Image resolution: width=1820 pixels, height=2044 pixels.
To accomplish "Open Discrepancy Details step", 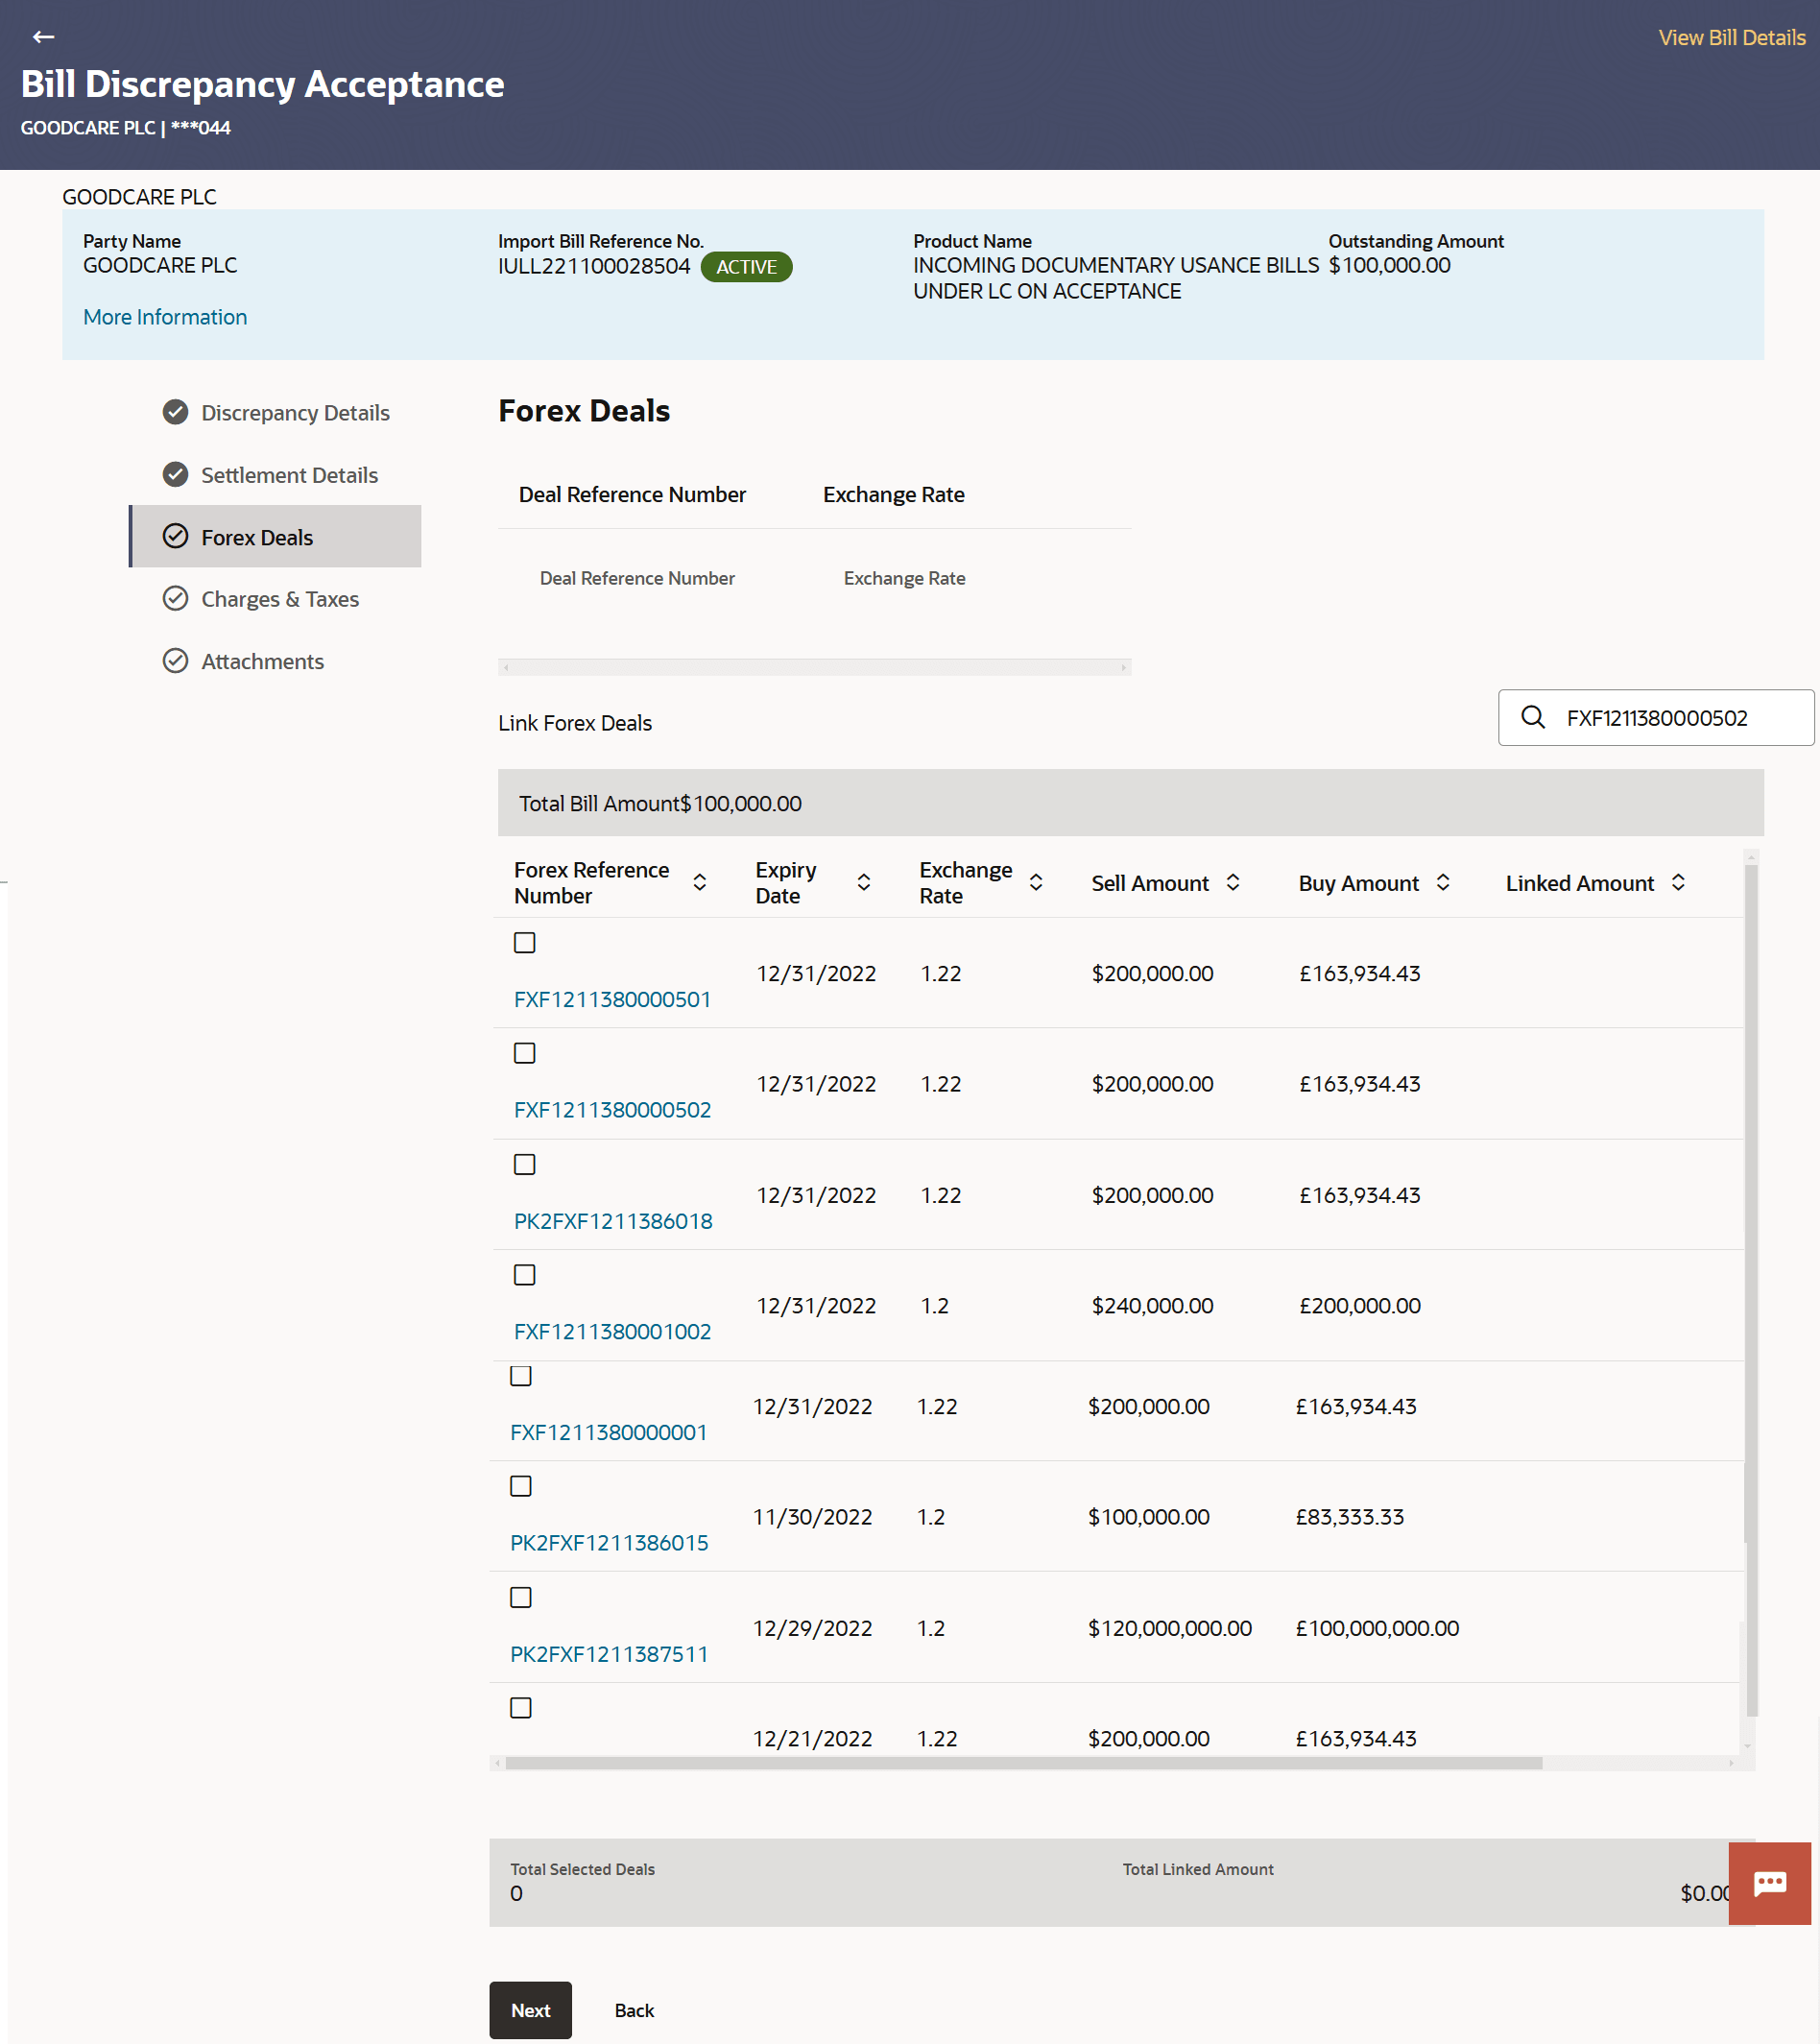I will click(295, 413).
